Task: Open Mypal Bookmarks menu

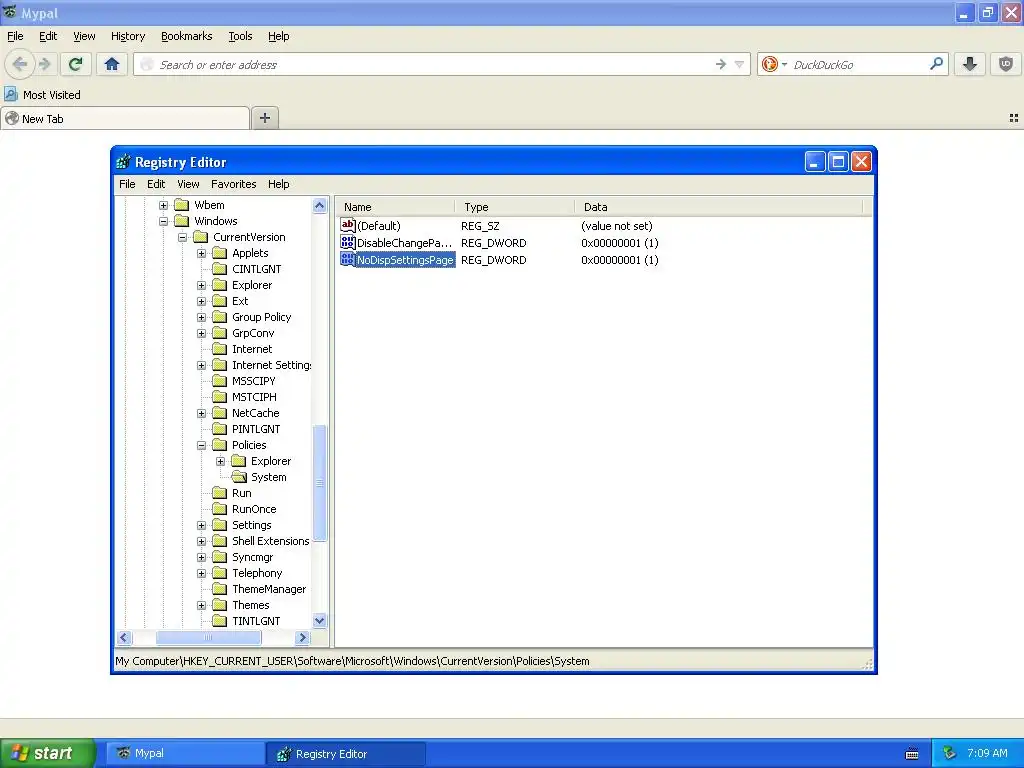Action: pyautogui.click(x=186, y=36)
